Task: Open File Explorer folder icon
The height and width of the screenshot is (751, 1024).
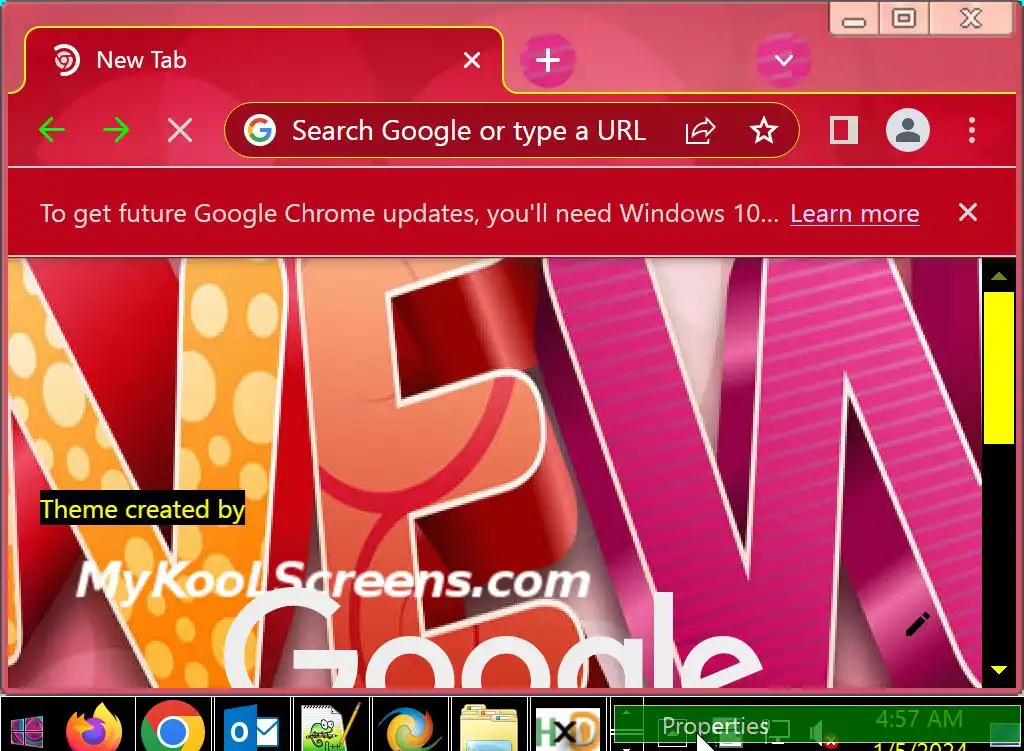Action: (488, 727)
